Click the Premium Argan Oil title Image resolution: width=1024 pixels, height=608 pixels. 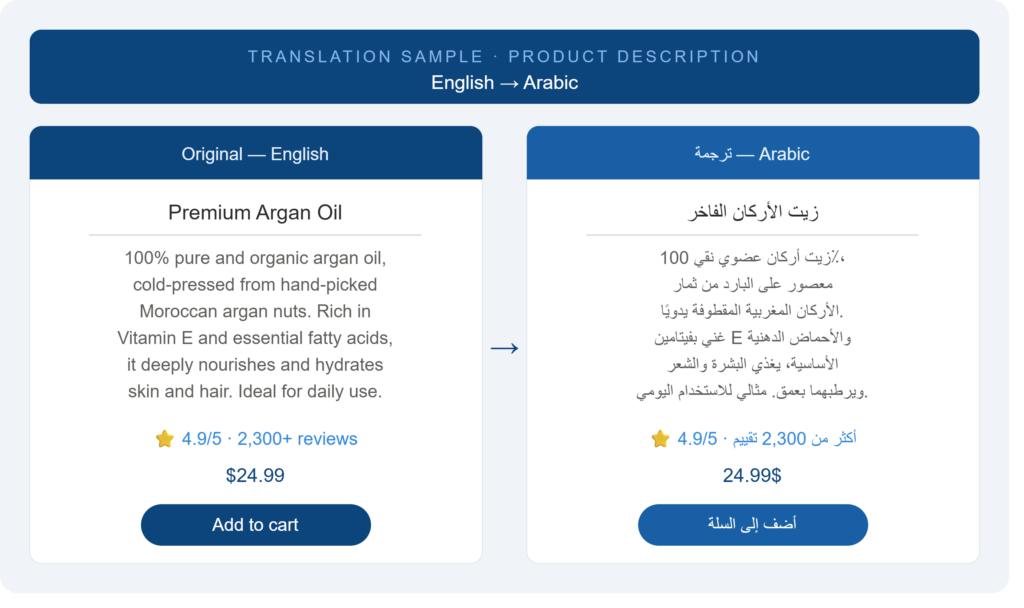coord(255,212)
